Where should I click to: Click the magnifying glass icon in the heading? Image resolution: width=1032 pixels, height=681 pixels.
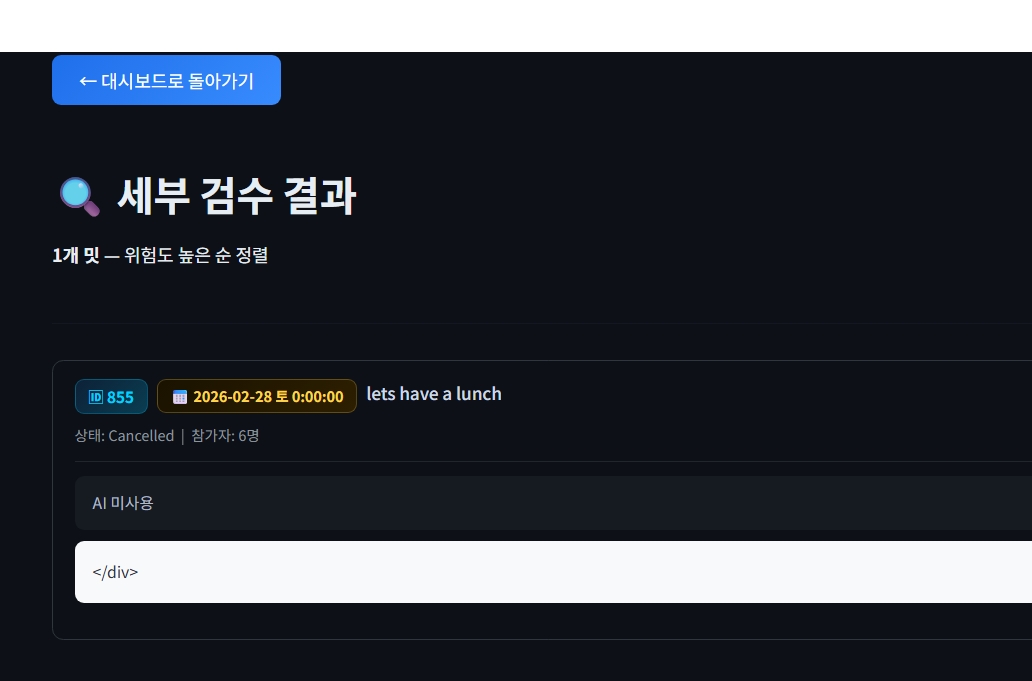(x=80, y=196)
